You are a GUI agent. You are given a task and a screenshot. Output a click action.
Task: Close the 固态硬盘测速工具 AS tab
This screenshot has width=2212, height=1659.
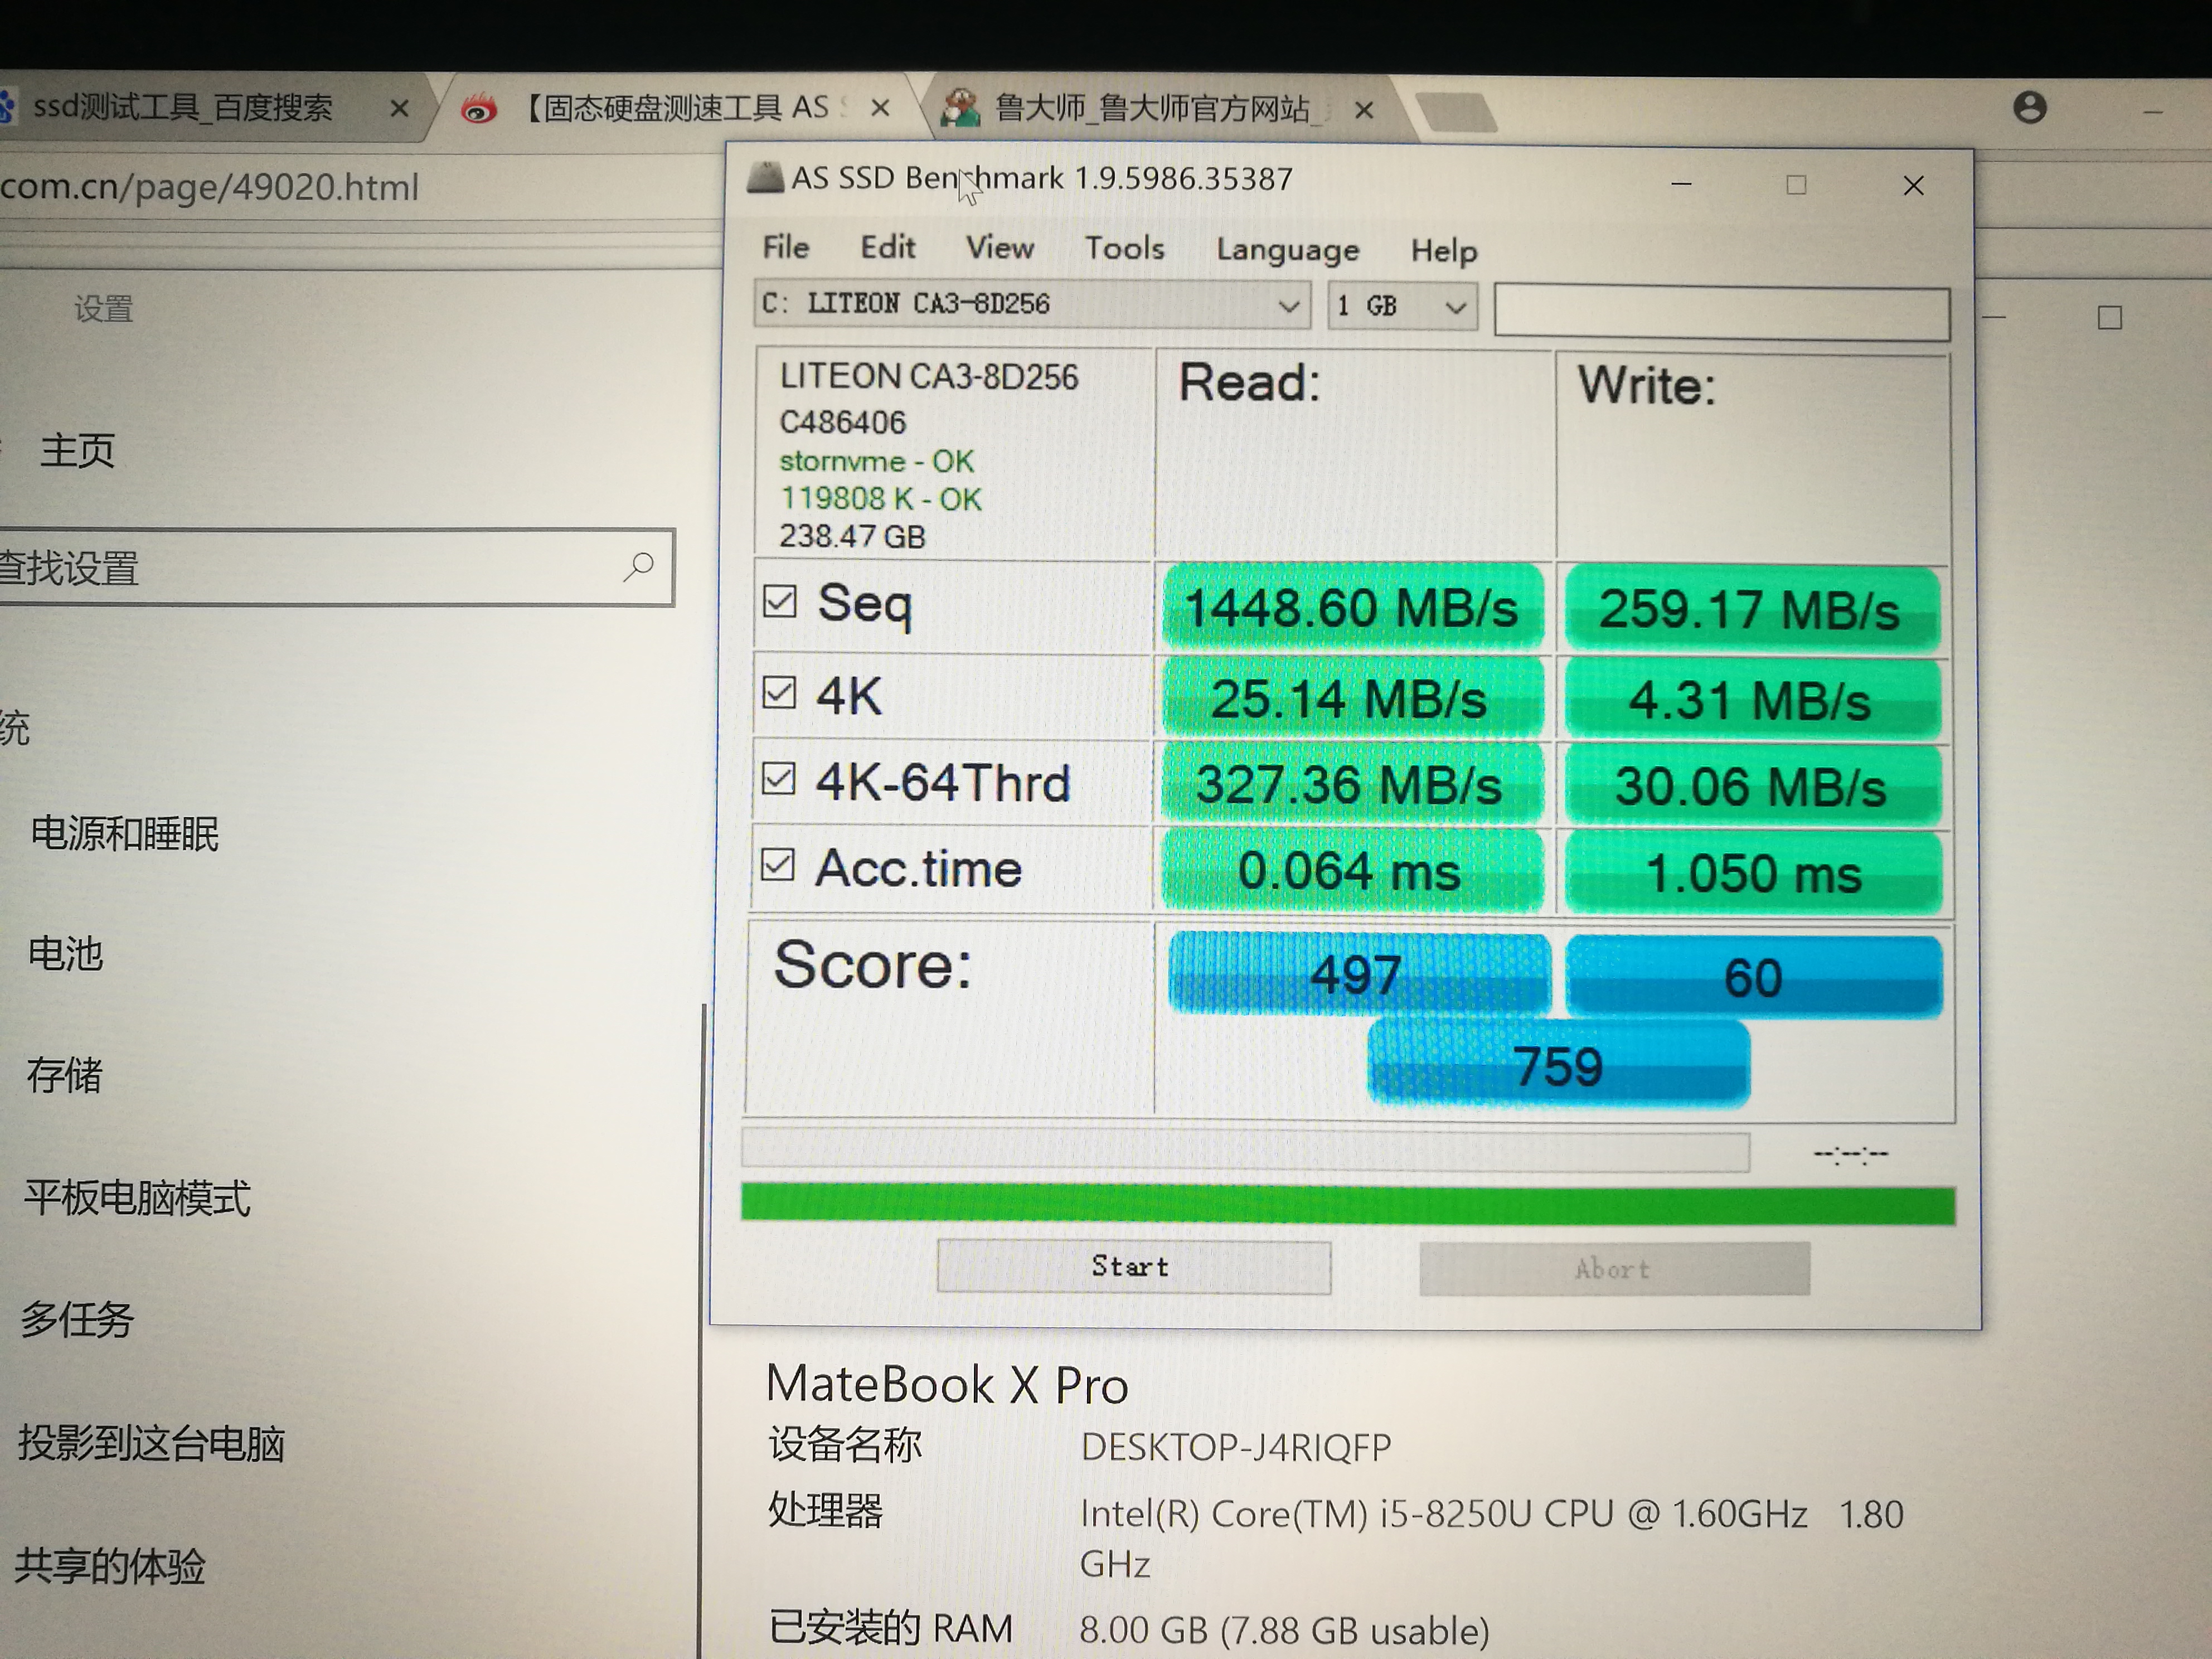pyautogui.click(x=880, y=108)
